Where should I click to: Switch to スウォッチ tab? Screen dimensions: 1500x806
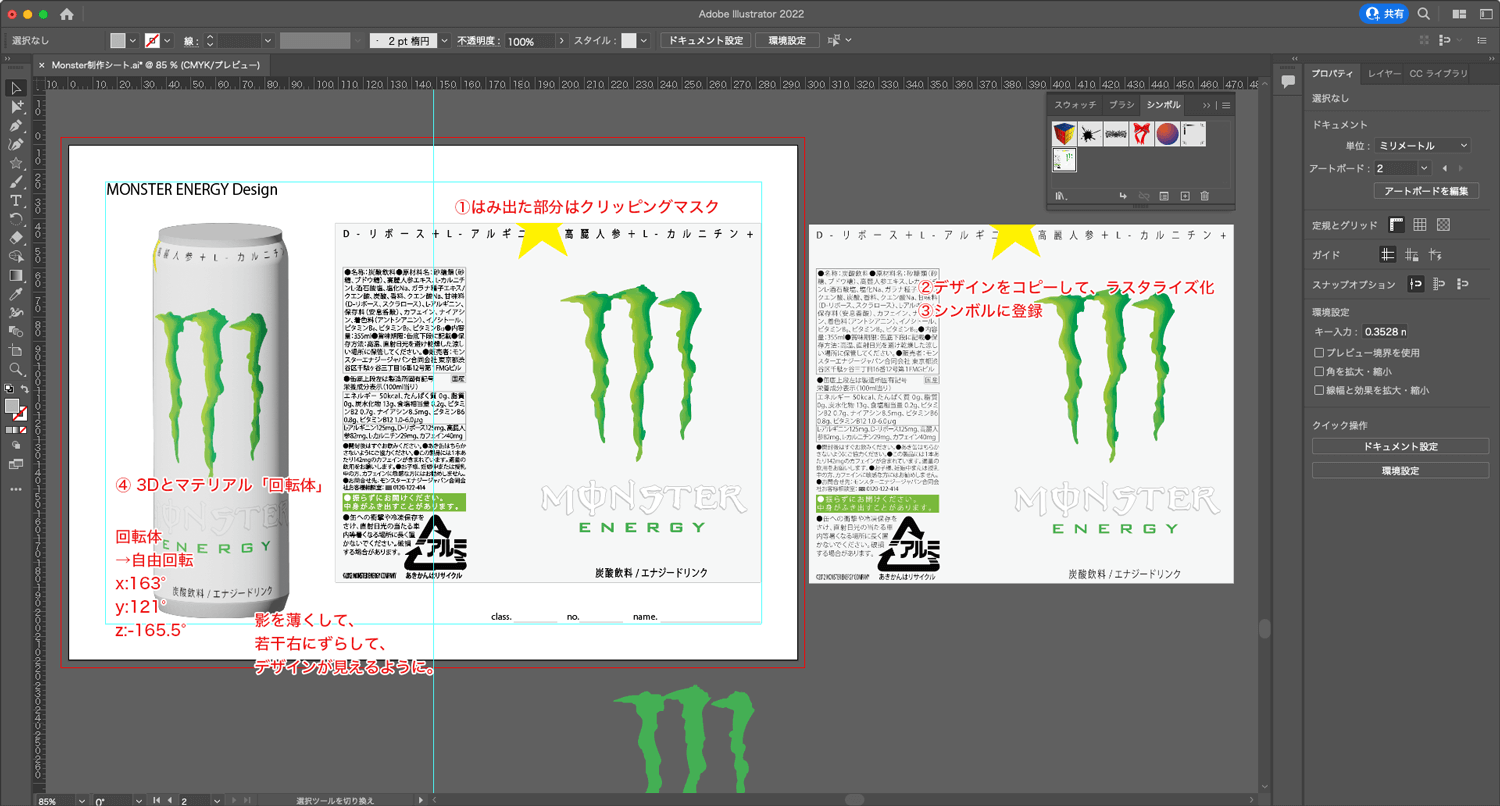click(1076, 105)
